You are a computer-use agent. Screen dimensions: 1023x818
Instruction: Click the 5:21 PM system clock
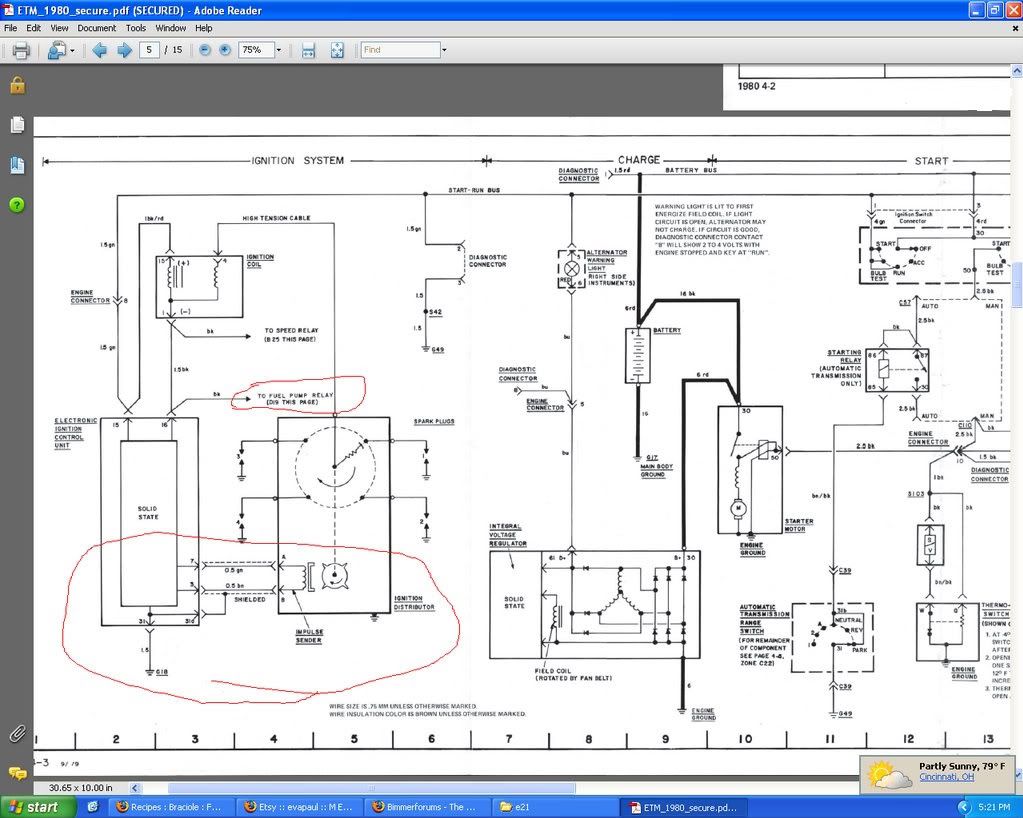(994, 808)
